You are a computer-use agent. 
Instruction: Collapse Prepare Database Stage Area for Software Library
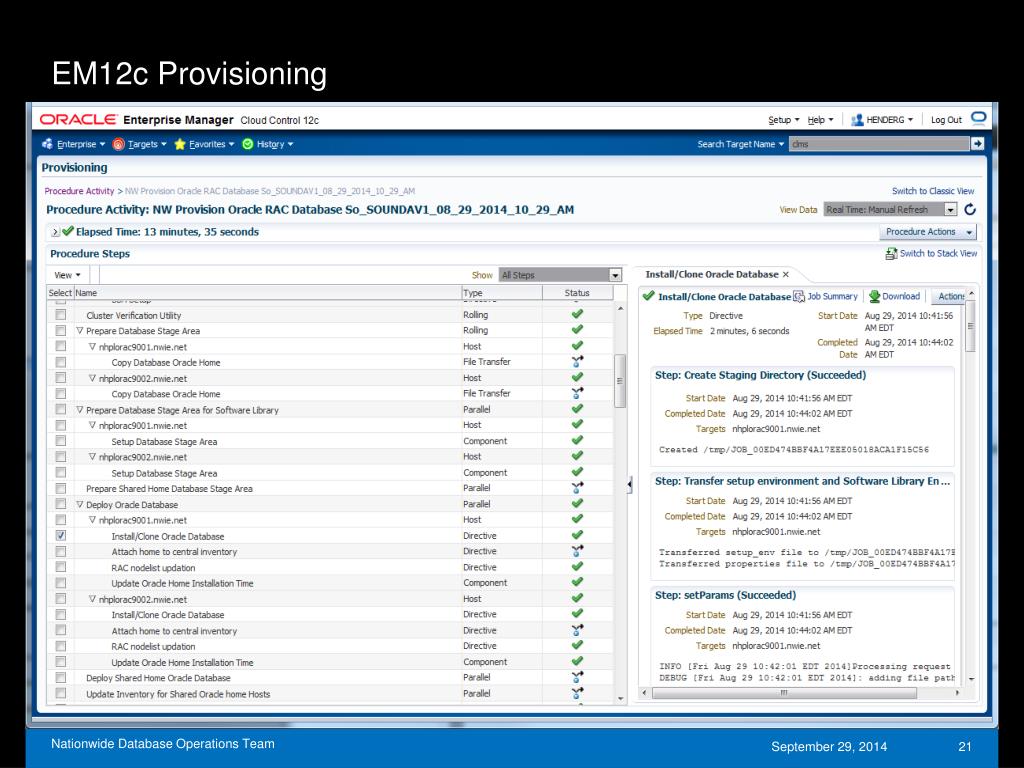coord(80,410)
